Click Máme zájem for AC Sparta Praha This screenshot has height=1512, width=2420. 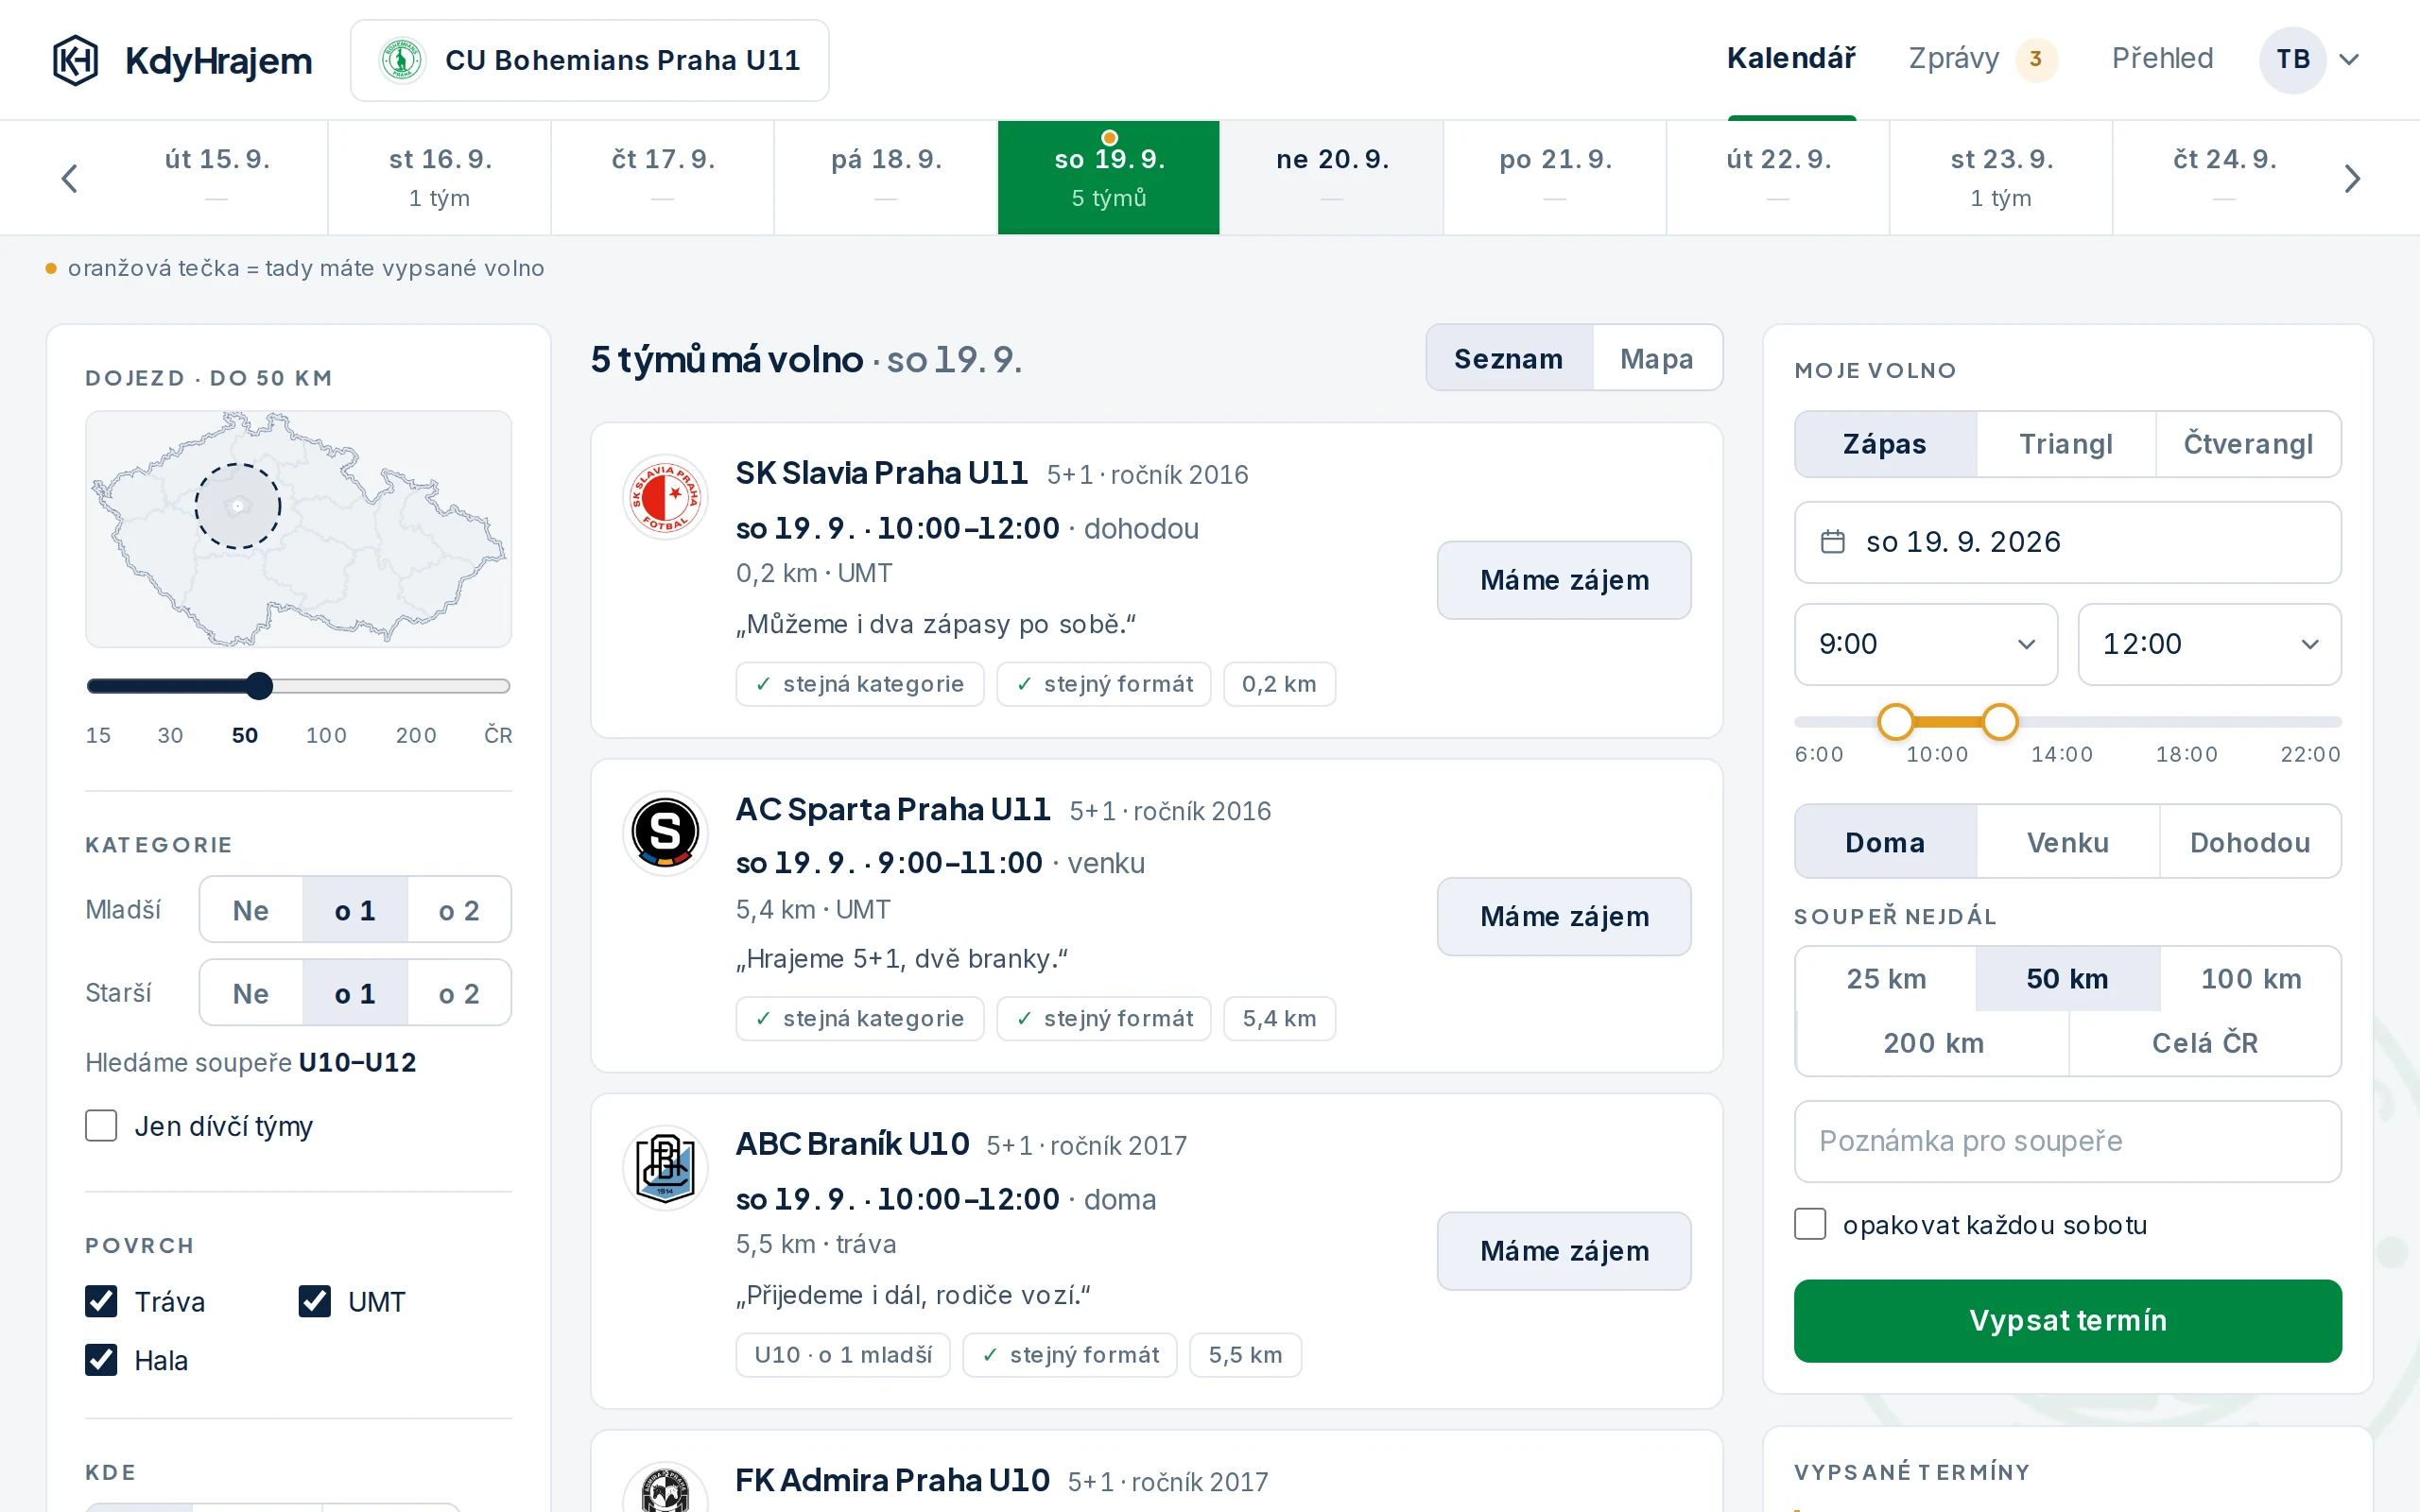1564,916
